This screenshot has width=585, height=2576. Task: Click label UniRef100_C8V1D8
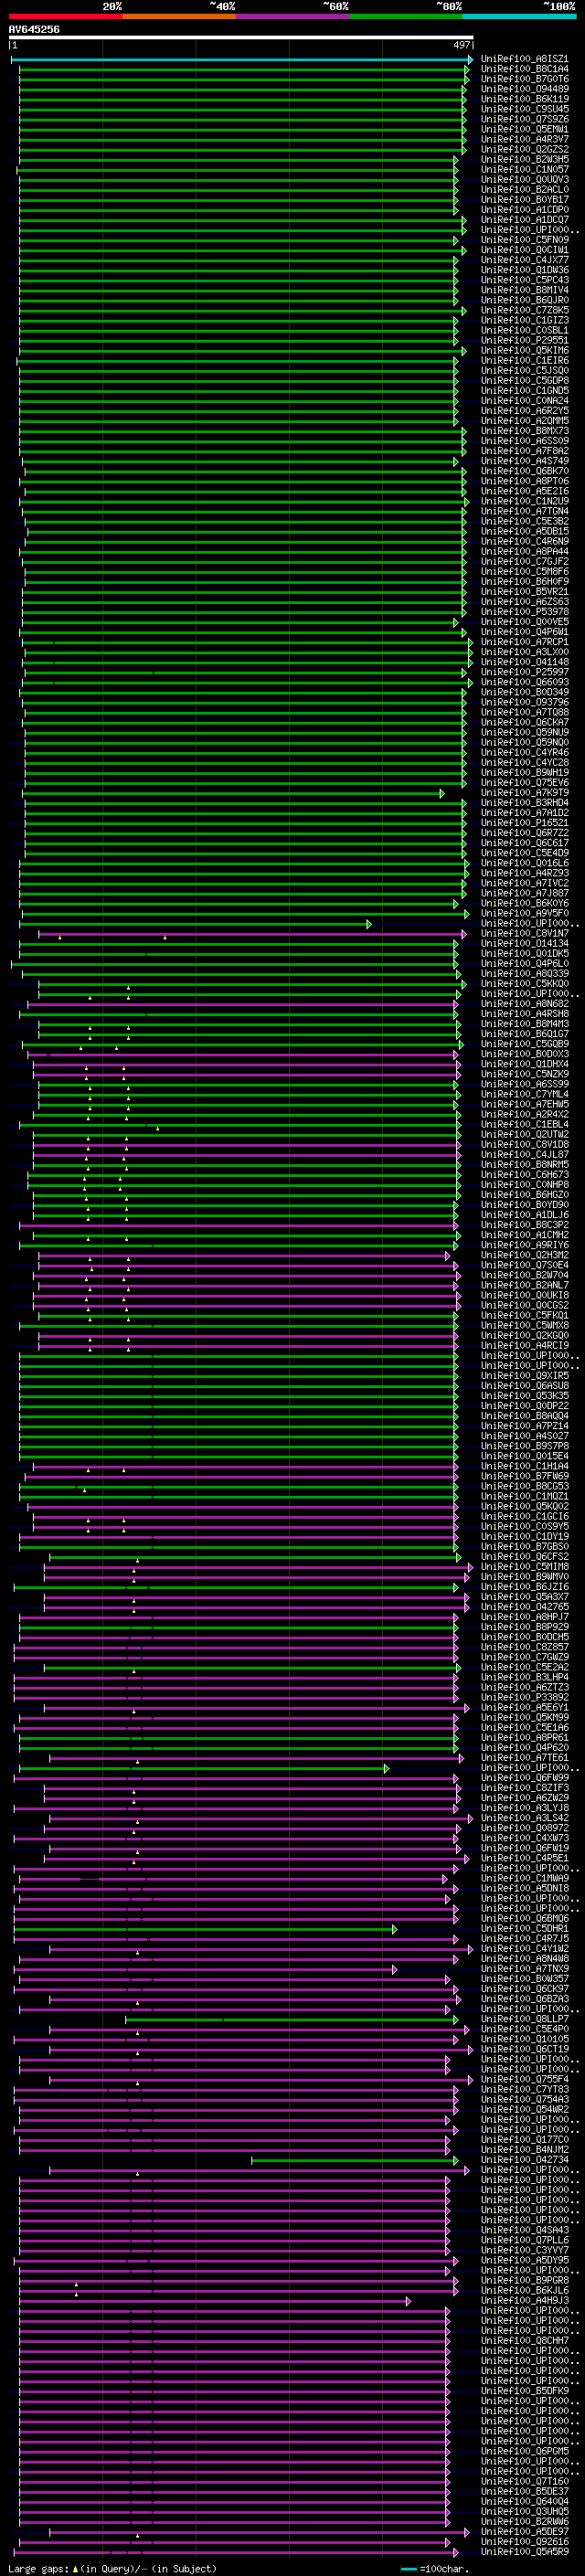tap(524, 1144)
